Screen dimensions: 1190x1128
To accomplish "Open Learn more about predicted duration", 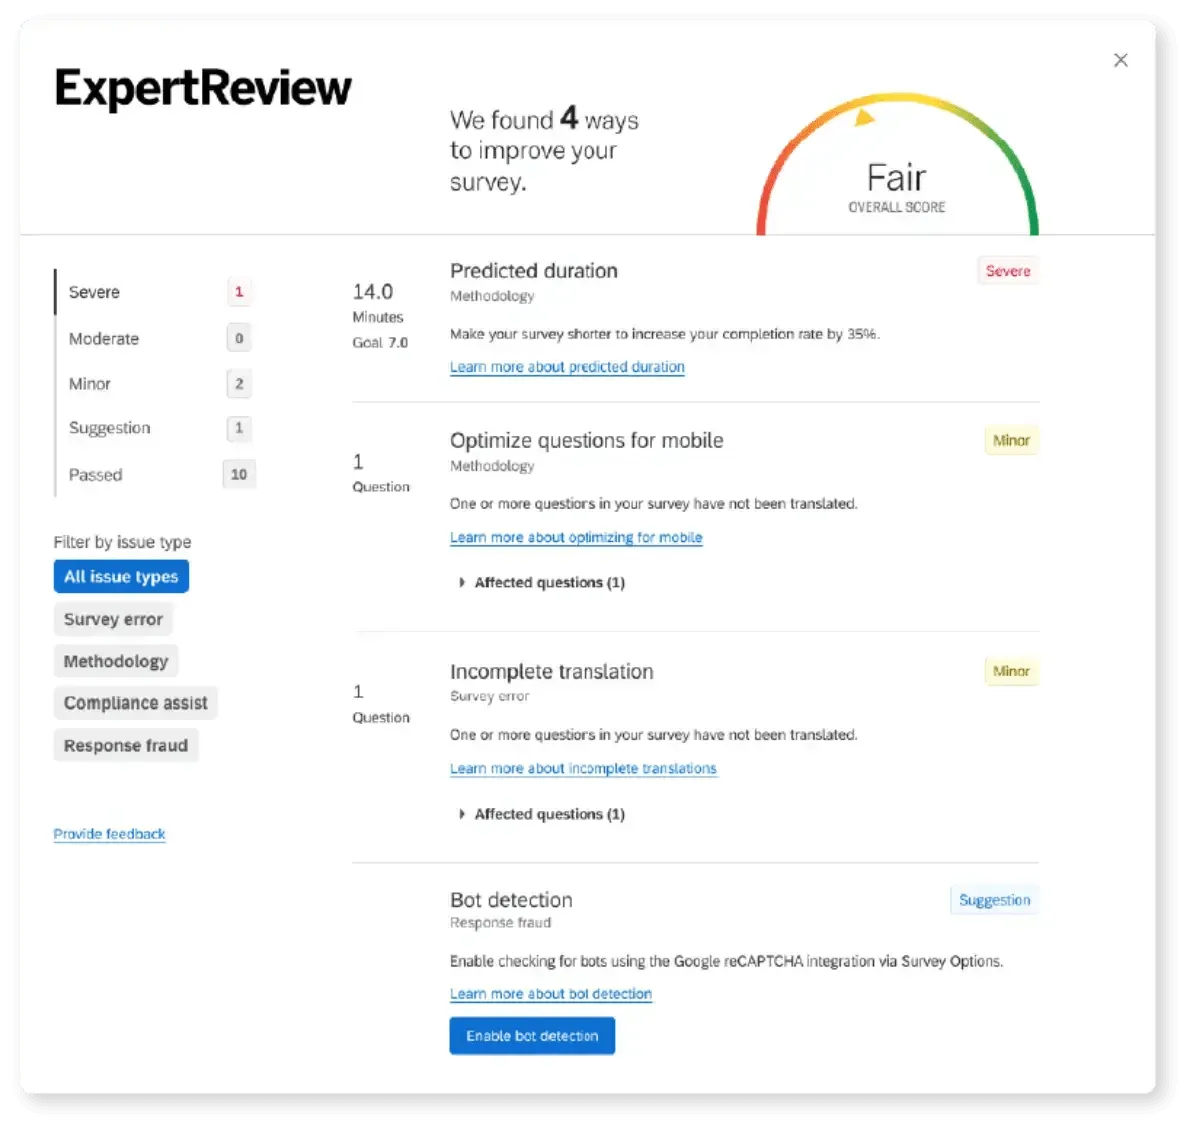I will (567, 367).
